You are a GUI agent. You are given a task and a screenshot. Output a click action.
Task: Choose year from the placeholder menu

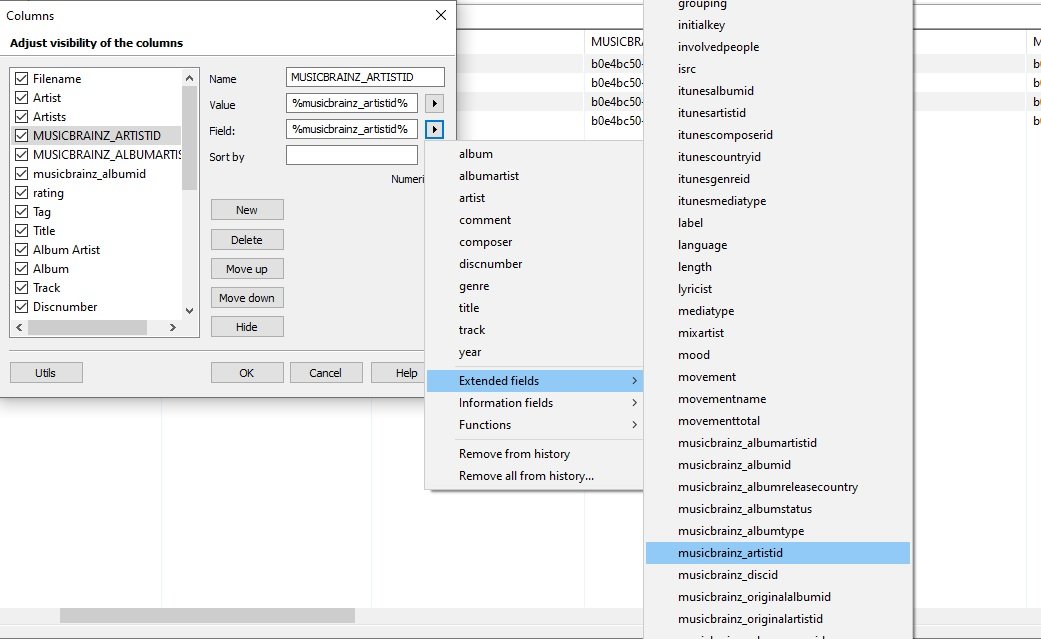tap(534, 352)
